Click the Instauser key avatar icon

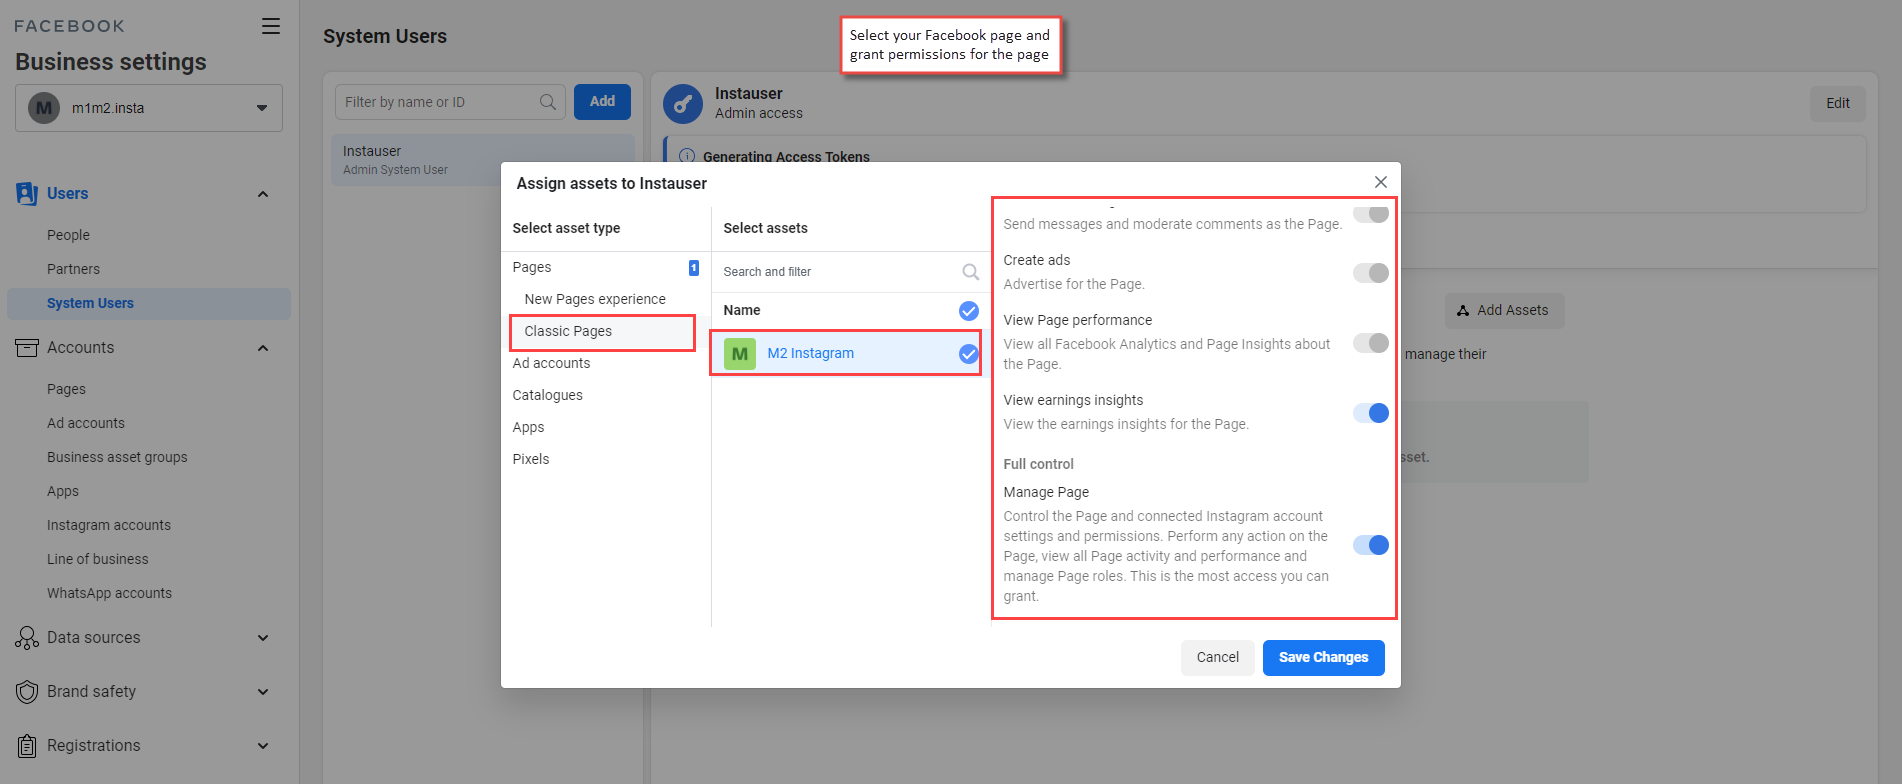pos(683,103)
